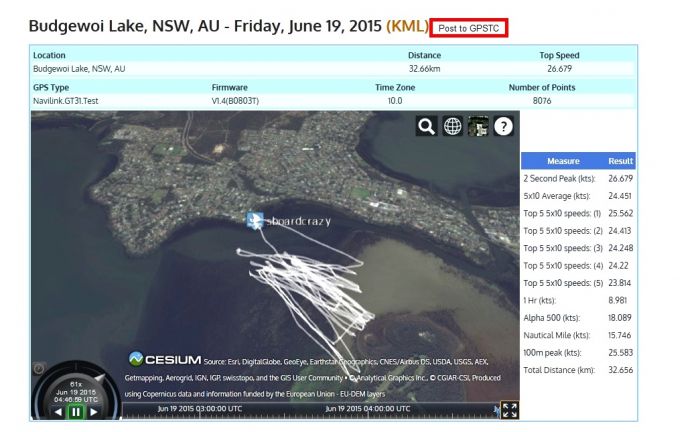Open the map search magnifier icon
Viewport: 700px width, 432px height.
tap(427, 125)
